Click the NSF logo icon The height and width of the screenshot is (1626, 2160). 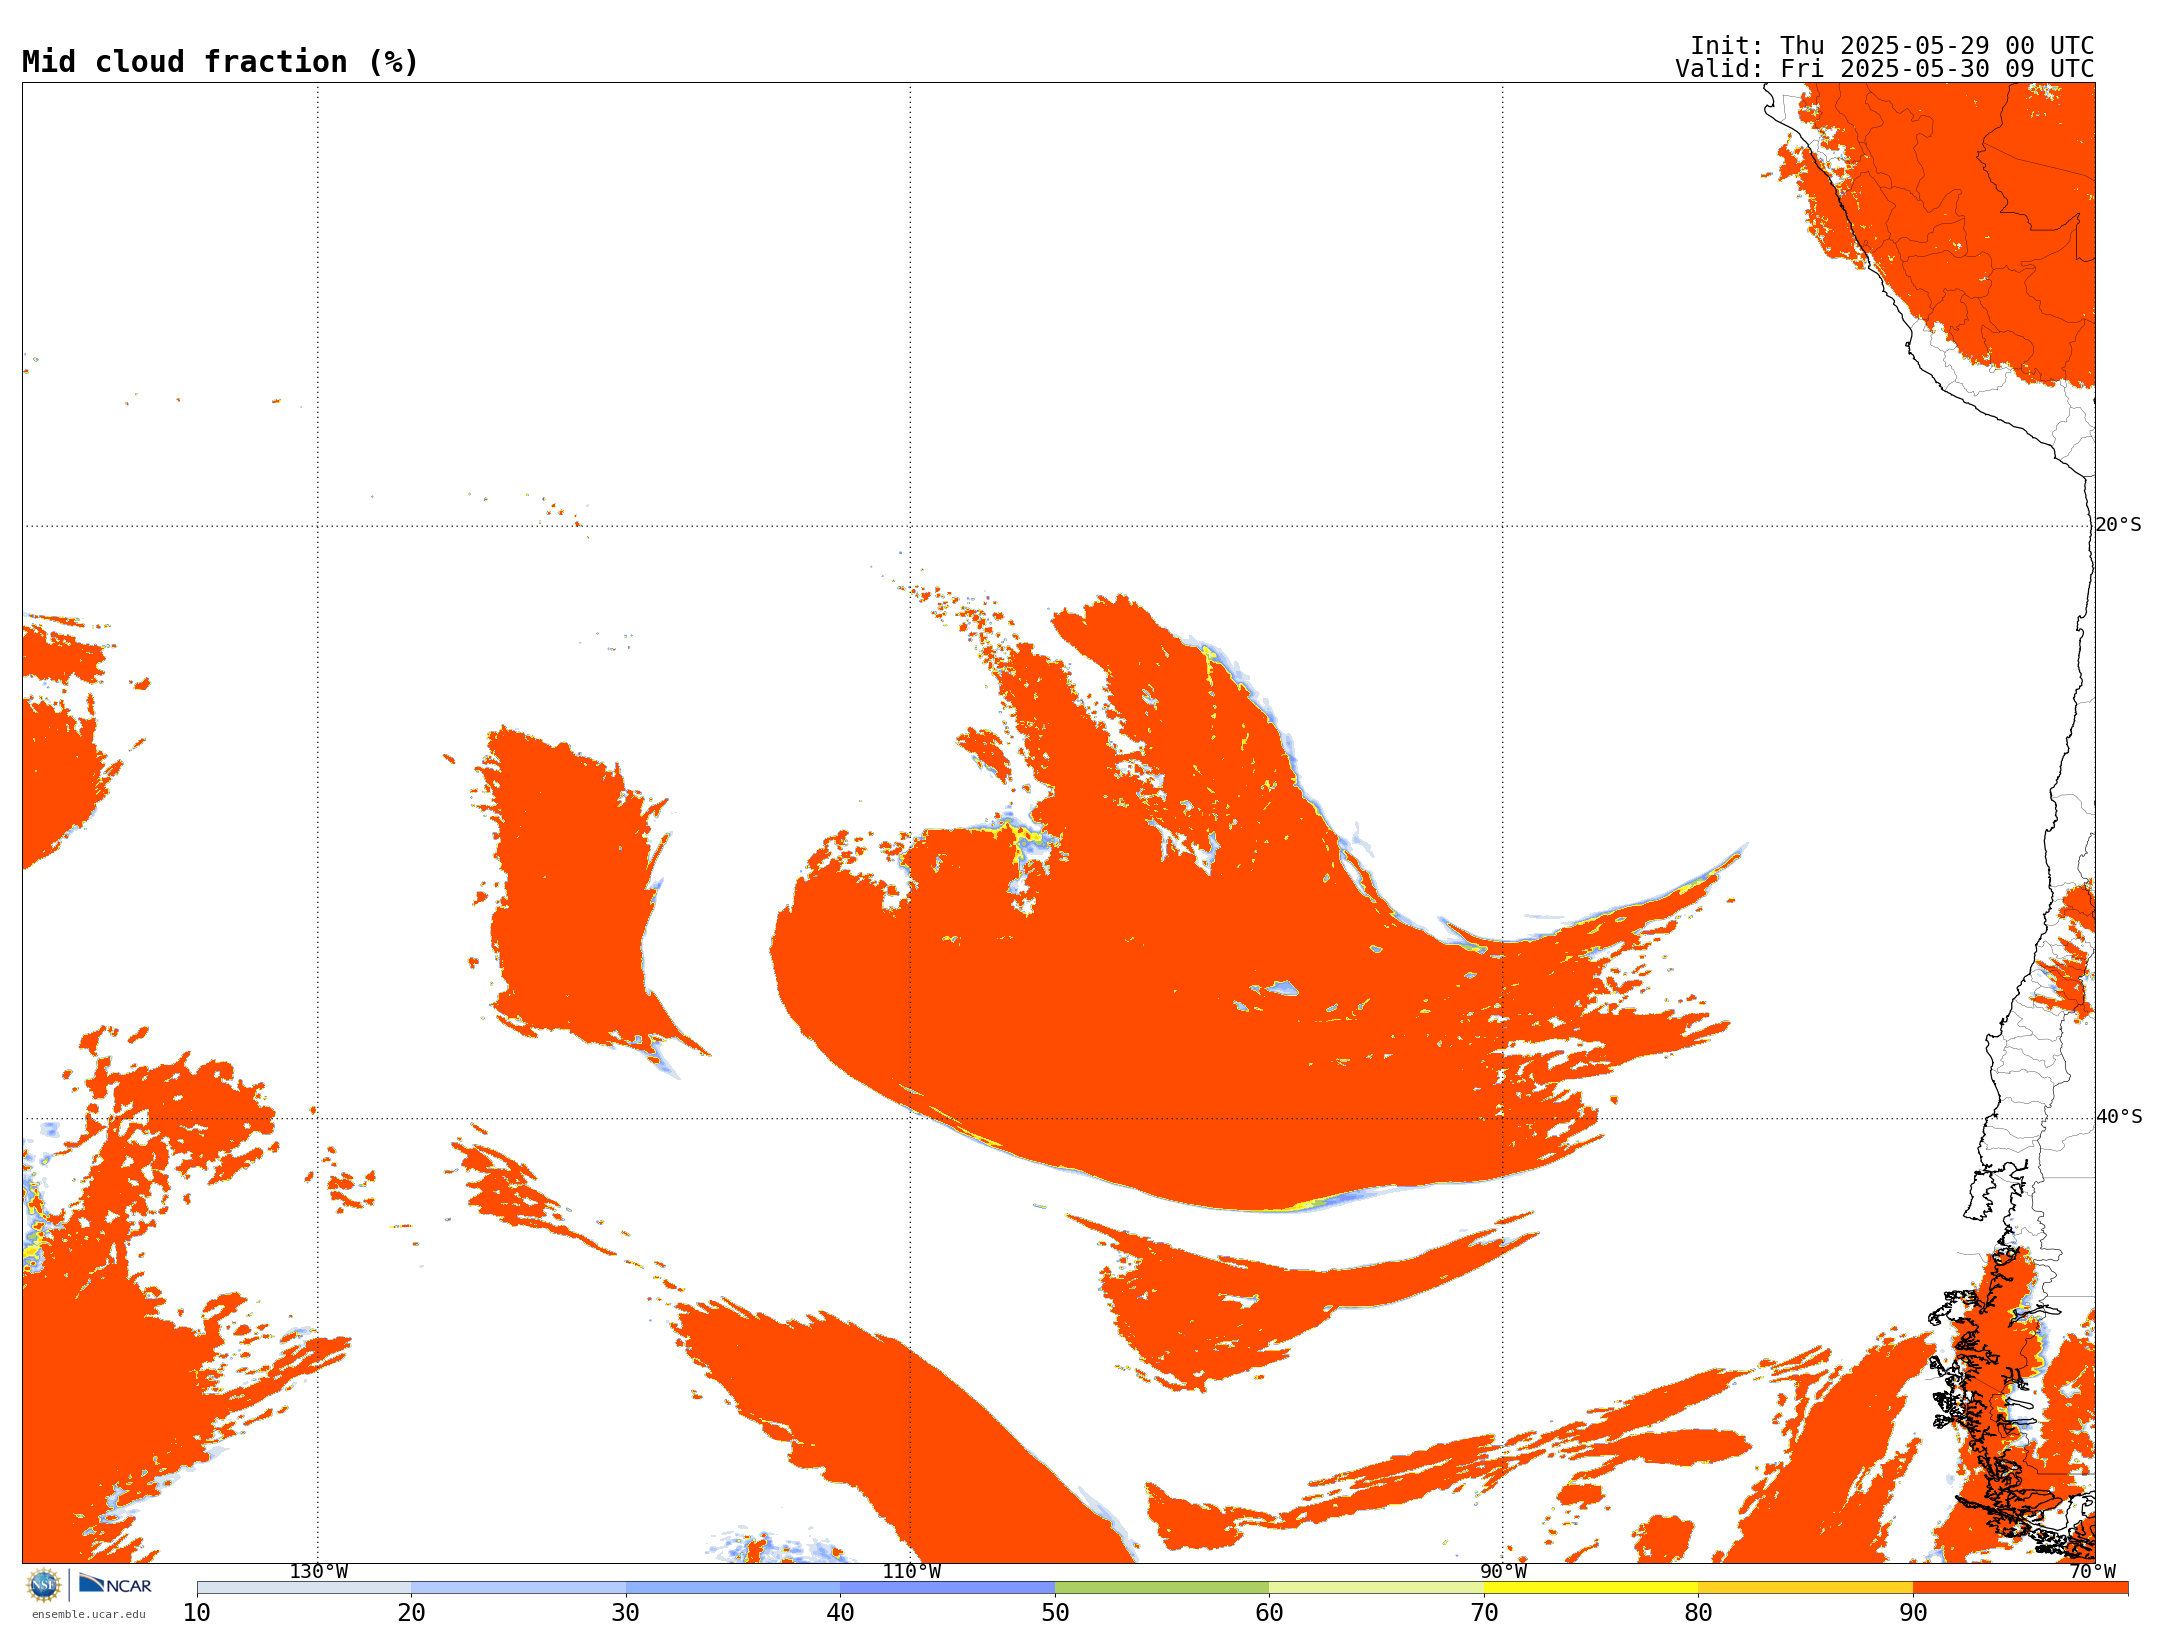click(x=44, y=1585)
